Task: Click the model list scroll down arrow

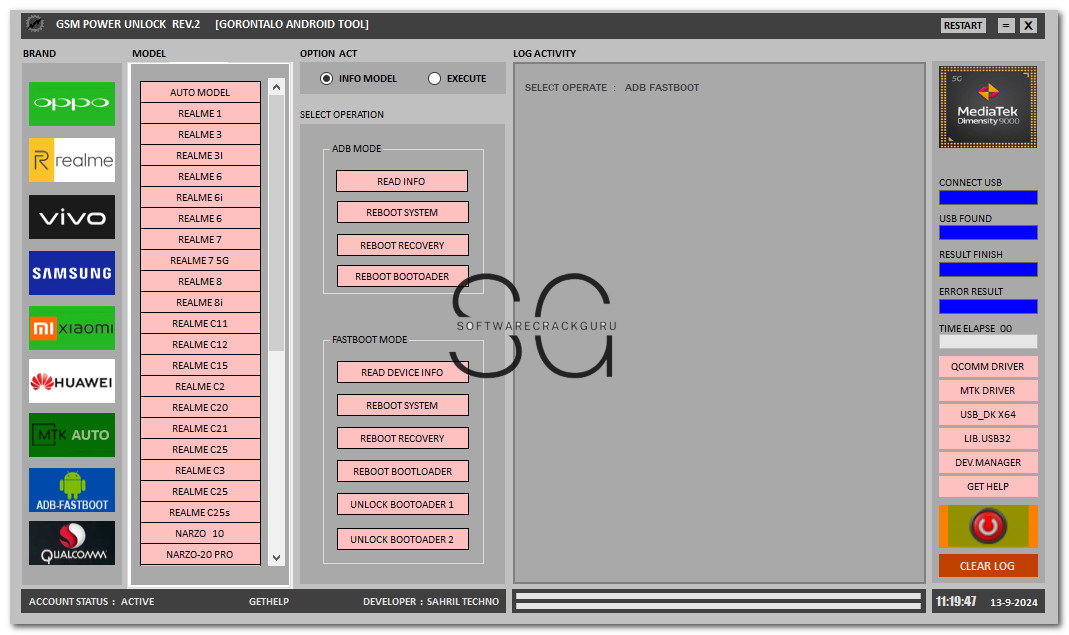Action: click(276, 557)
